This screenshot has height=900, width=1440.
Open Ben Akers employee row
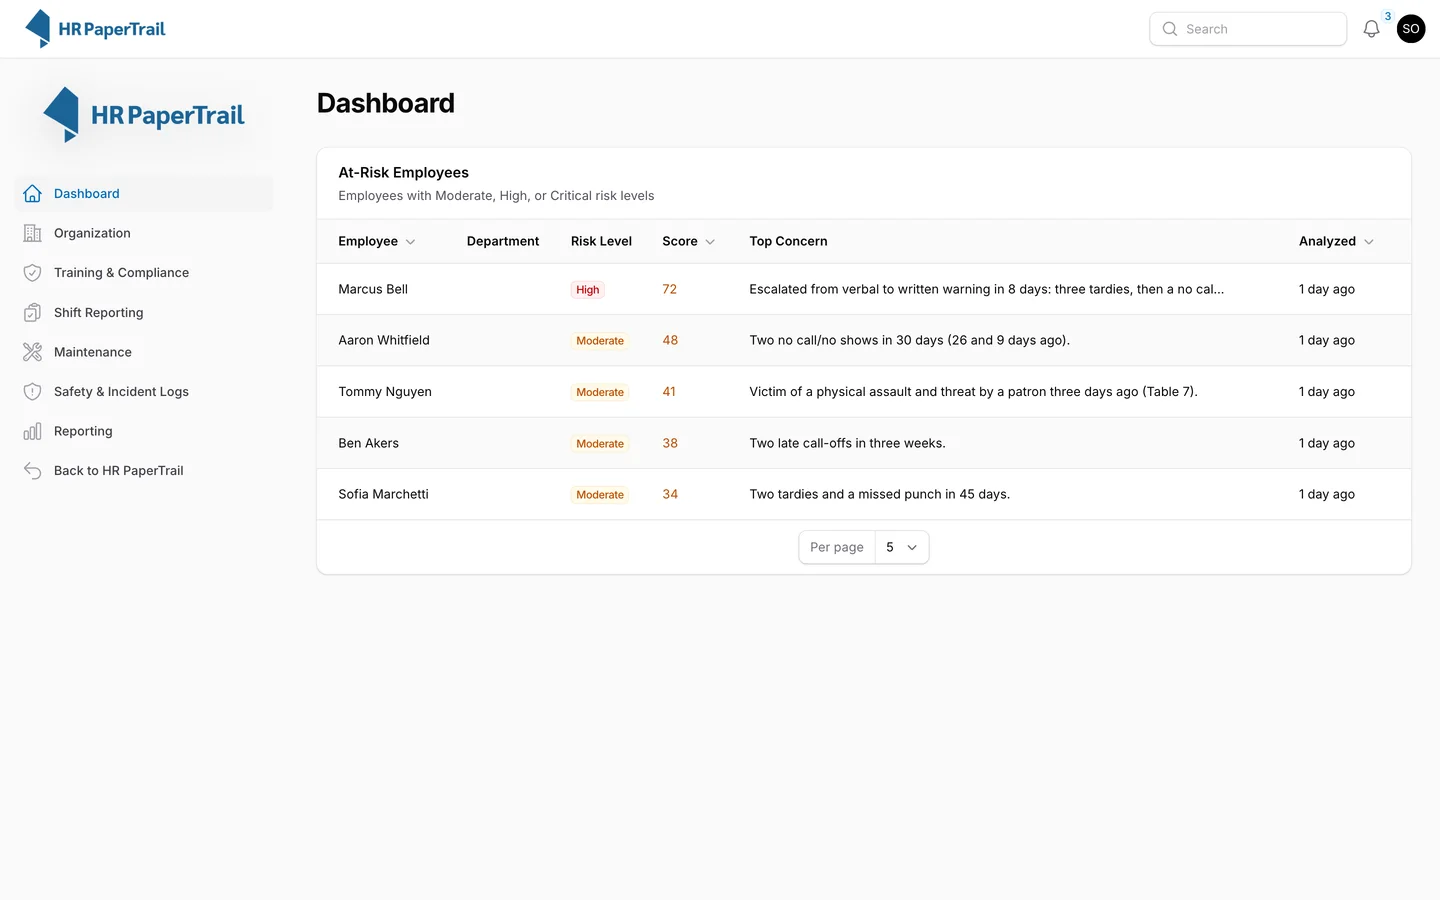point(864,443)
